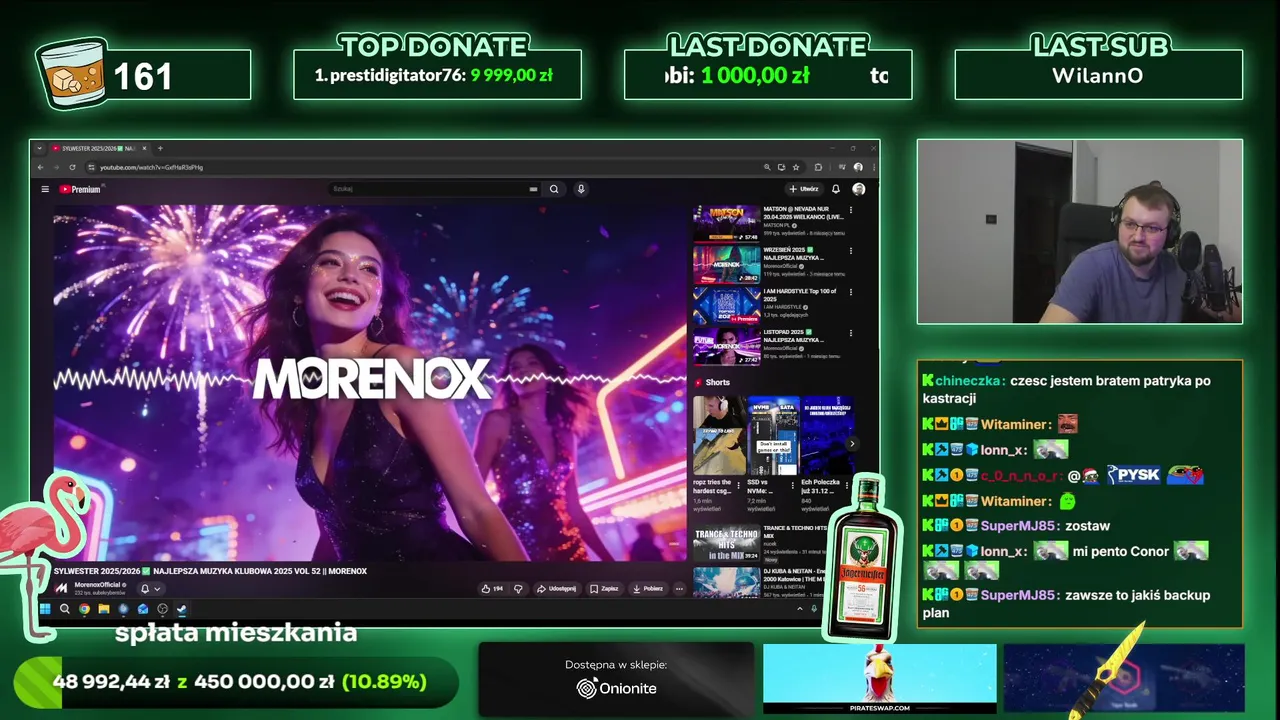Click the Pobierz download button
Viewport: 1280px width, 720px height.
pos(648,589)
